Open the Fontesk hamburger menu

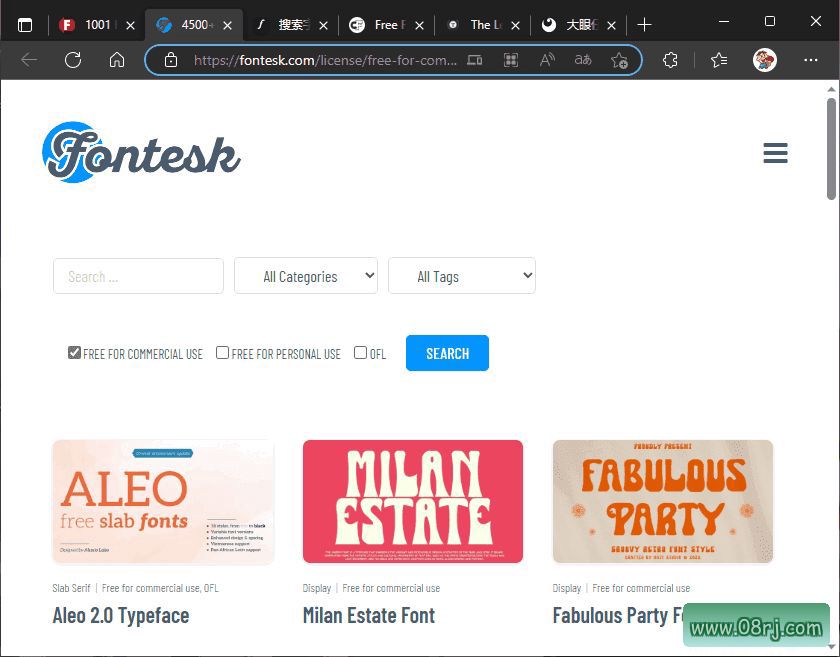pyautogui.click(x=775, y=153)
